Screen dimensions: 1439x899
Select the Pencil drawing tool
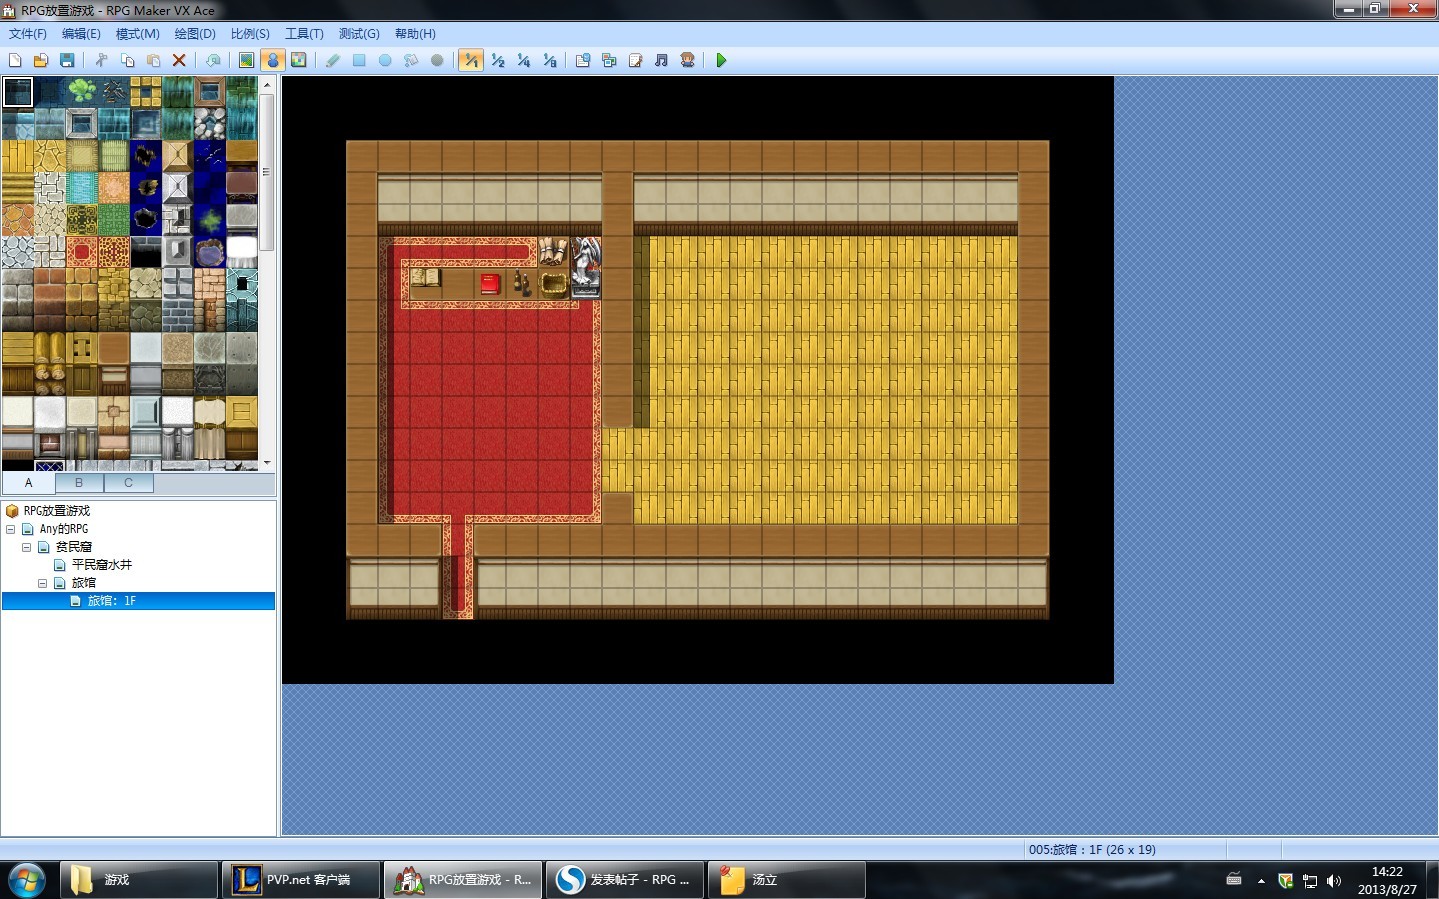tap(333, 61)
